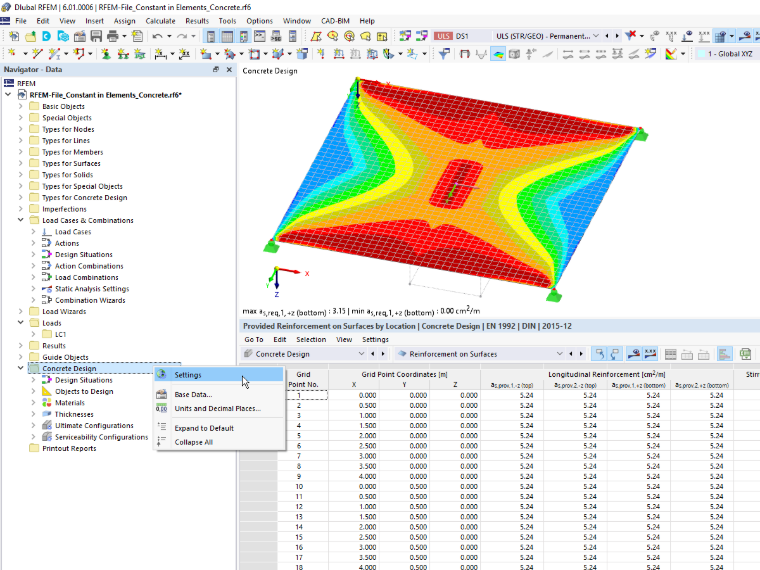Screen dimensions: 760x570
Task: Click the new line tool icon
Action: pos(37,54)
